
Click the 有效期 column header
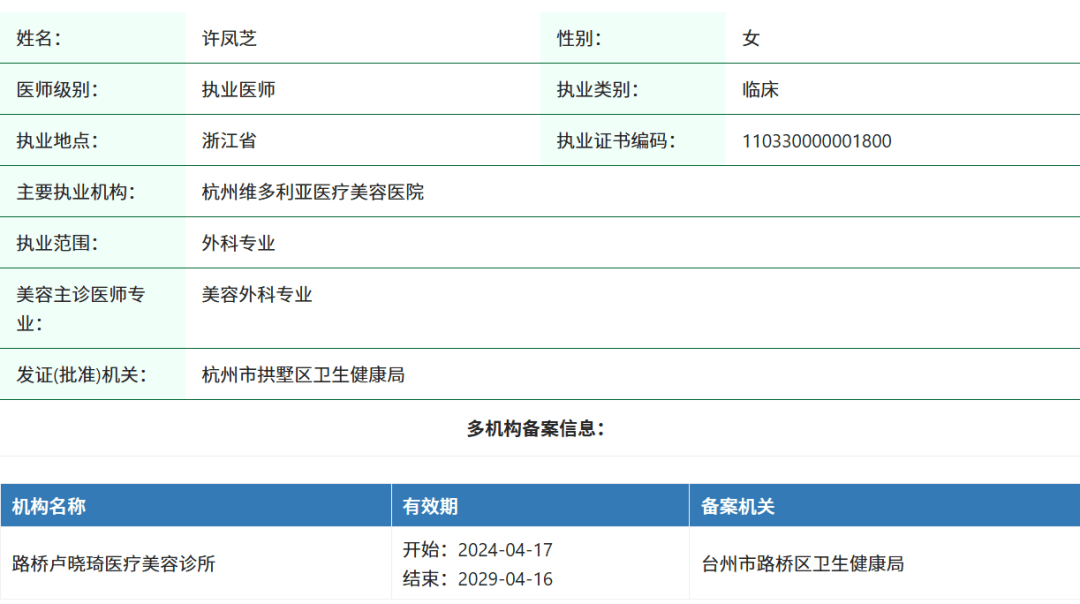click(430, 506)
